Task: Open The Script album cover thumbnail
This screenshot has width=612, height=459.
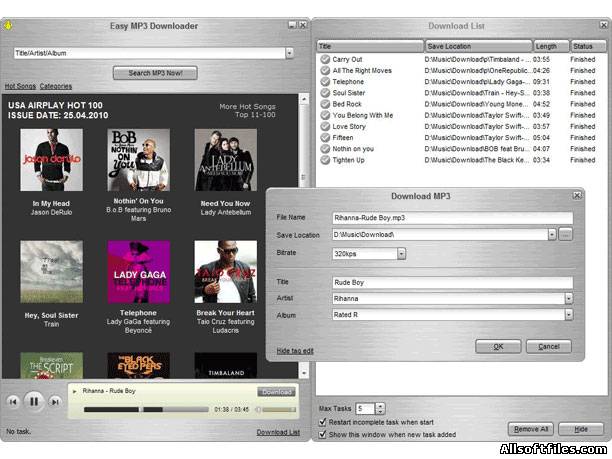Action: [52, 366]
